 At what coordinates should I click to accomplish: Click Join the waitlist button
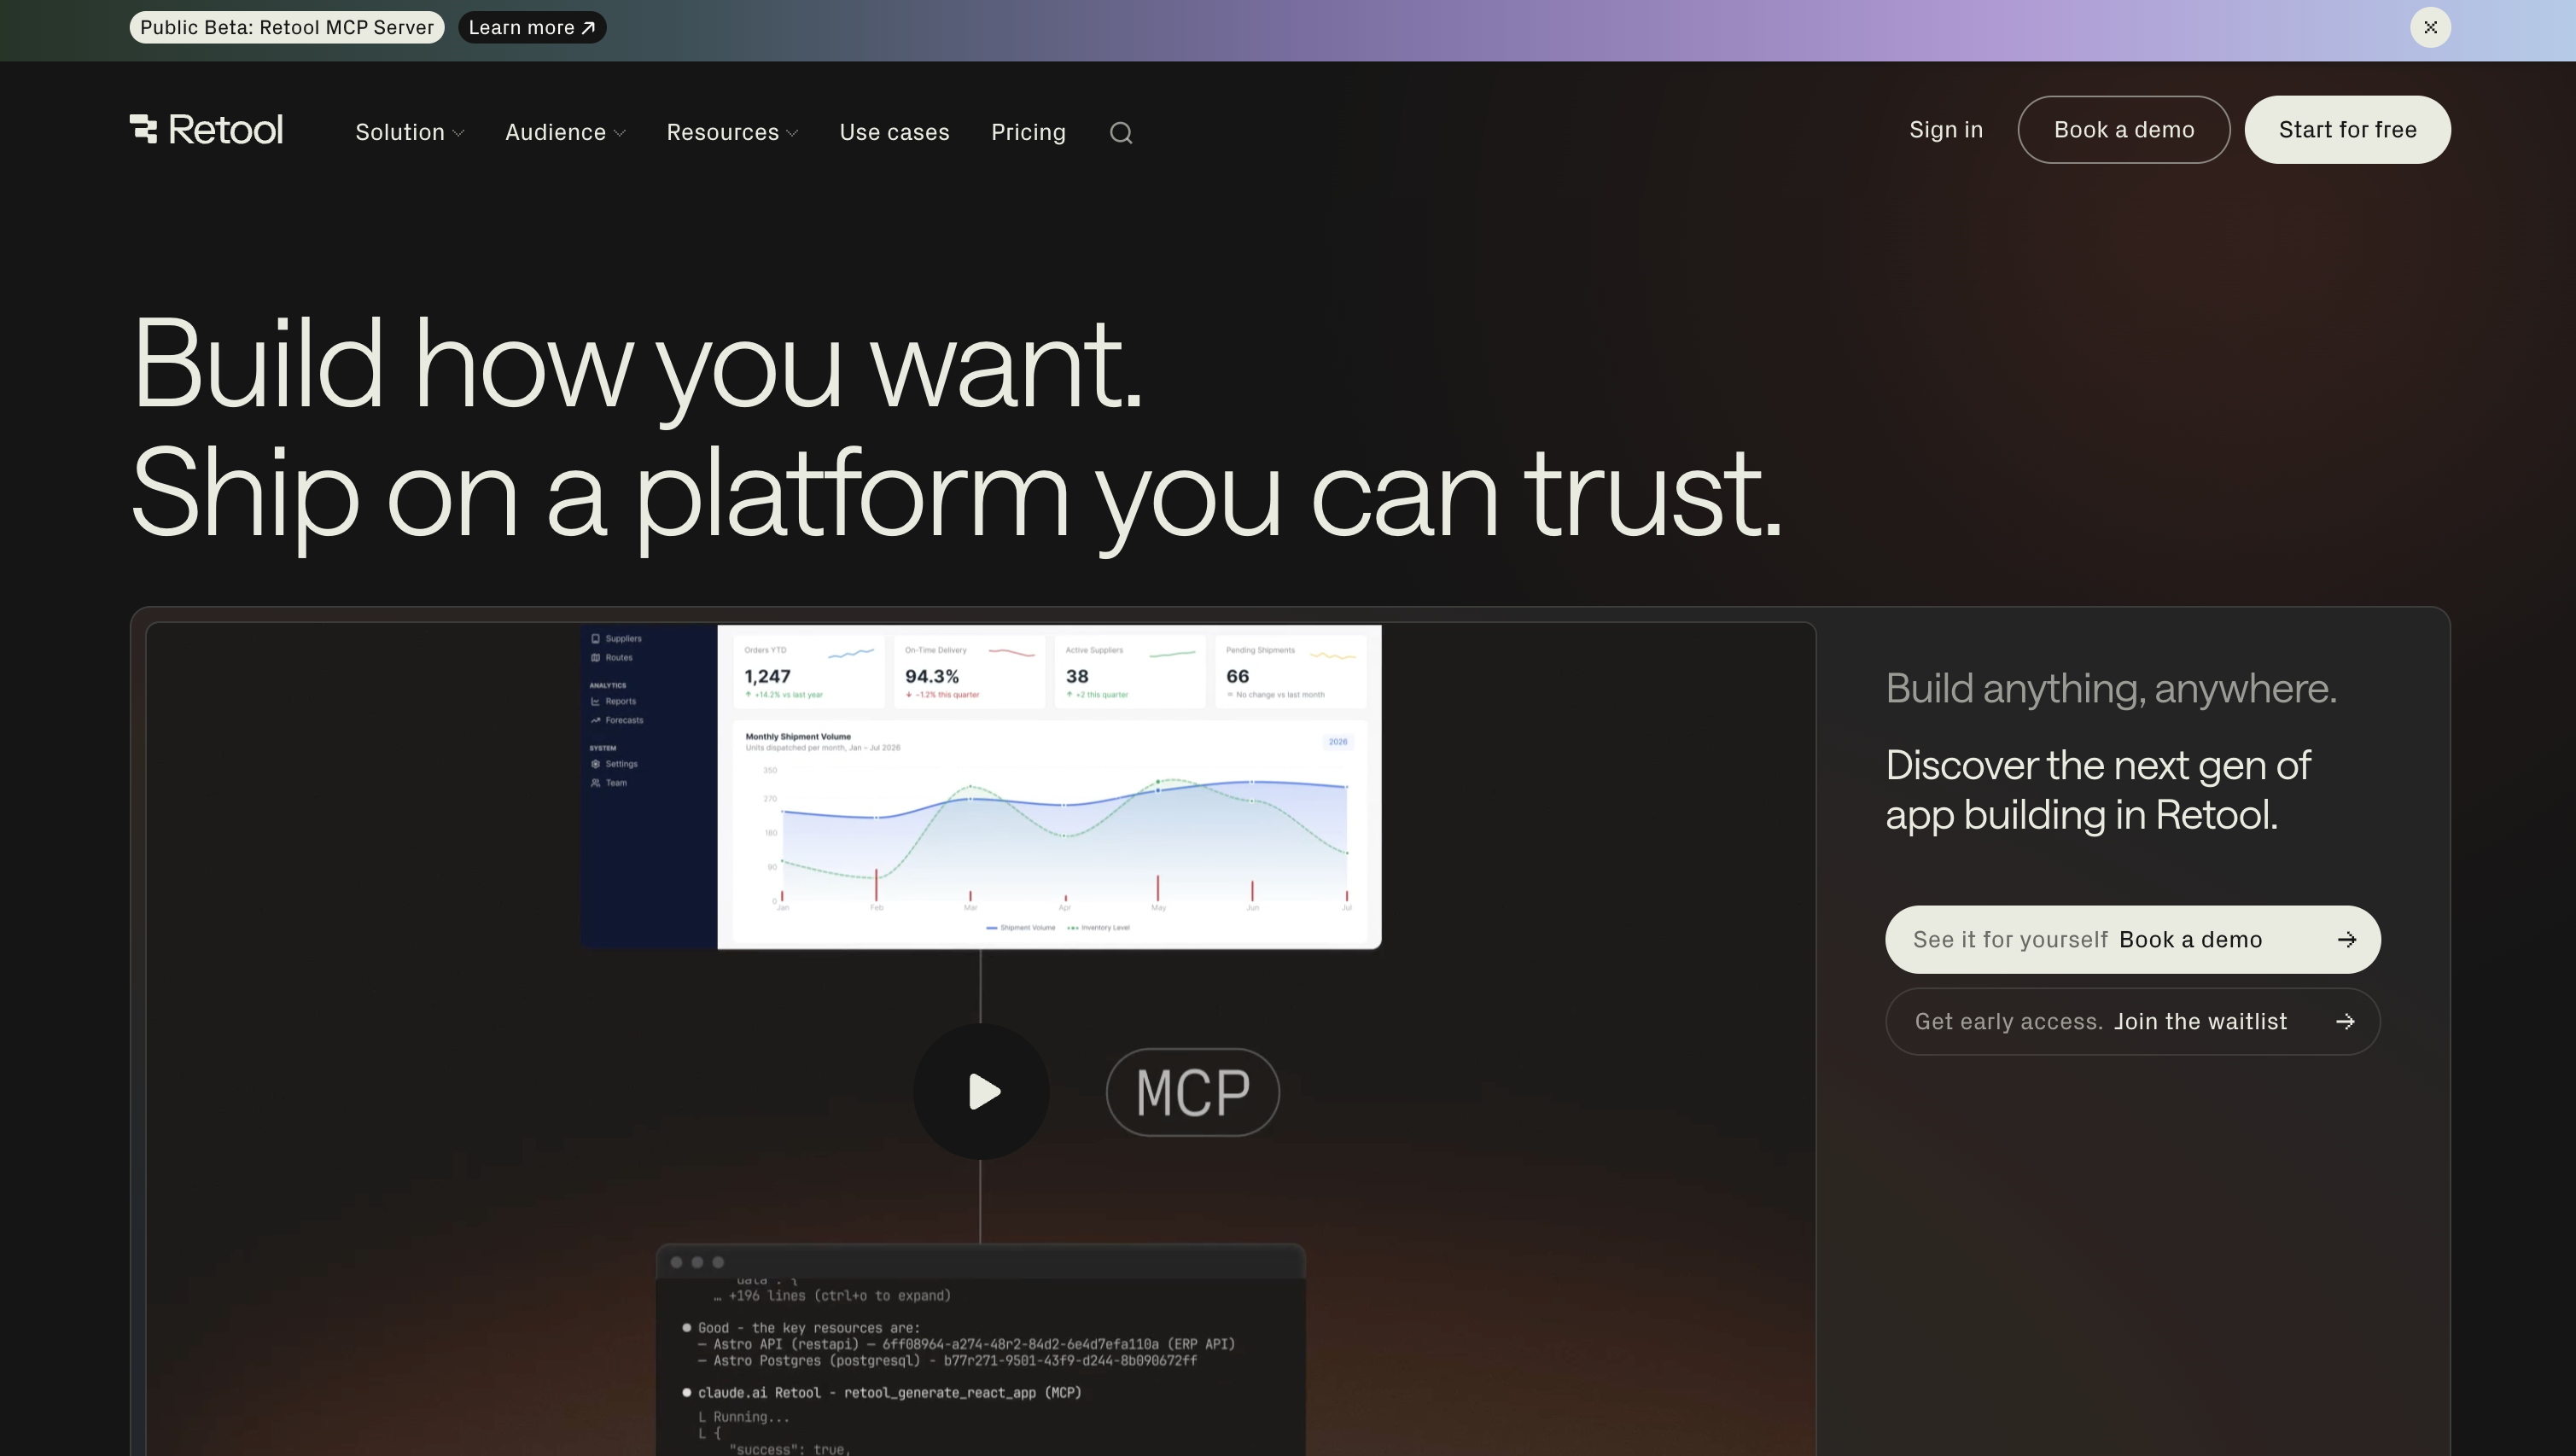pos(2133,1022)
